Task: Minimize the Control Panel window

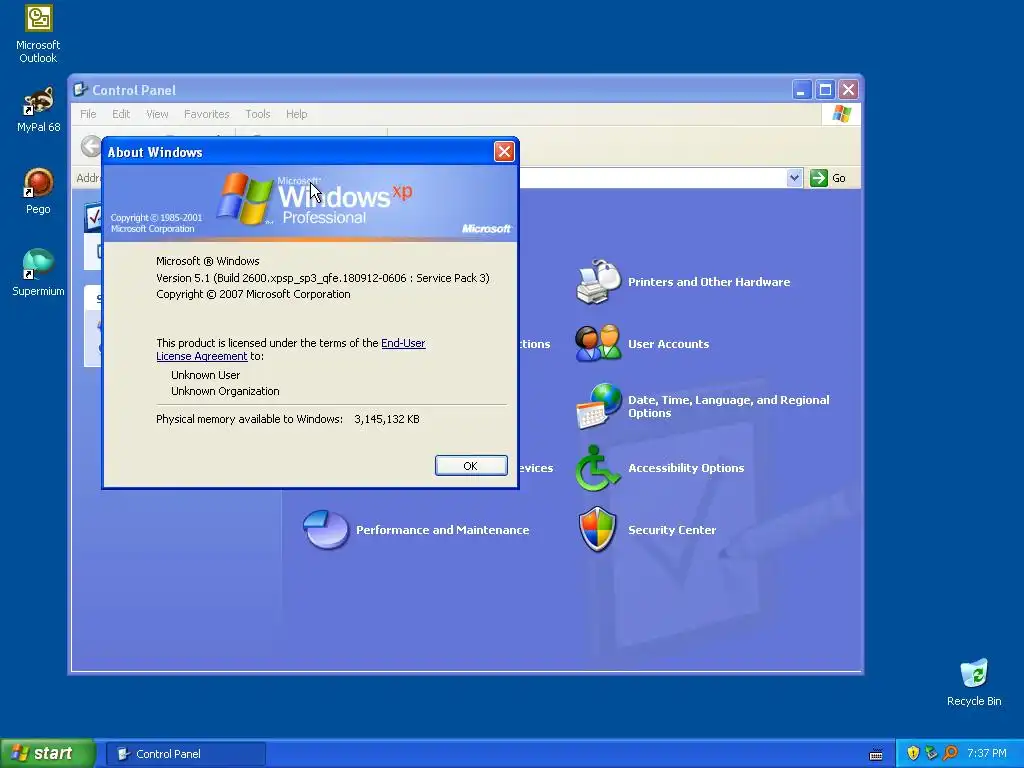Action: [x=801, y=89]
